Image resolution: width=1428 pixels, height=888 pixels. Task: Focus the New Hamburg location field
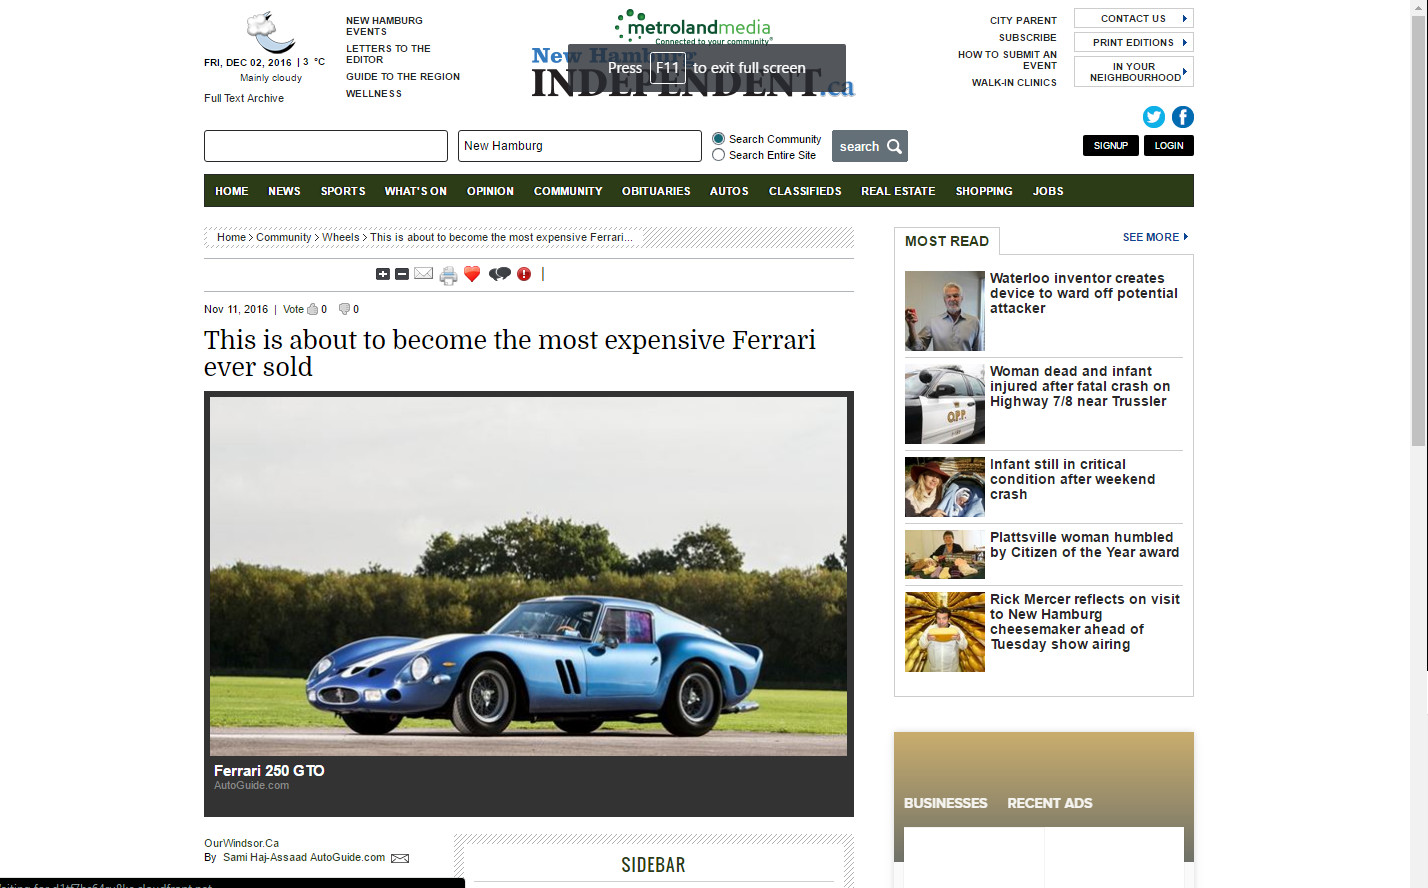[x=580, y=146]
